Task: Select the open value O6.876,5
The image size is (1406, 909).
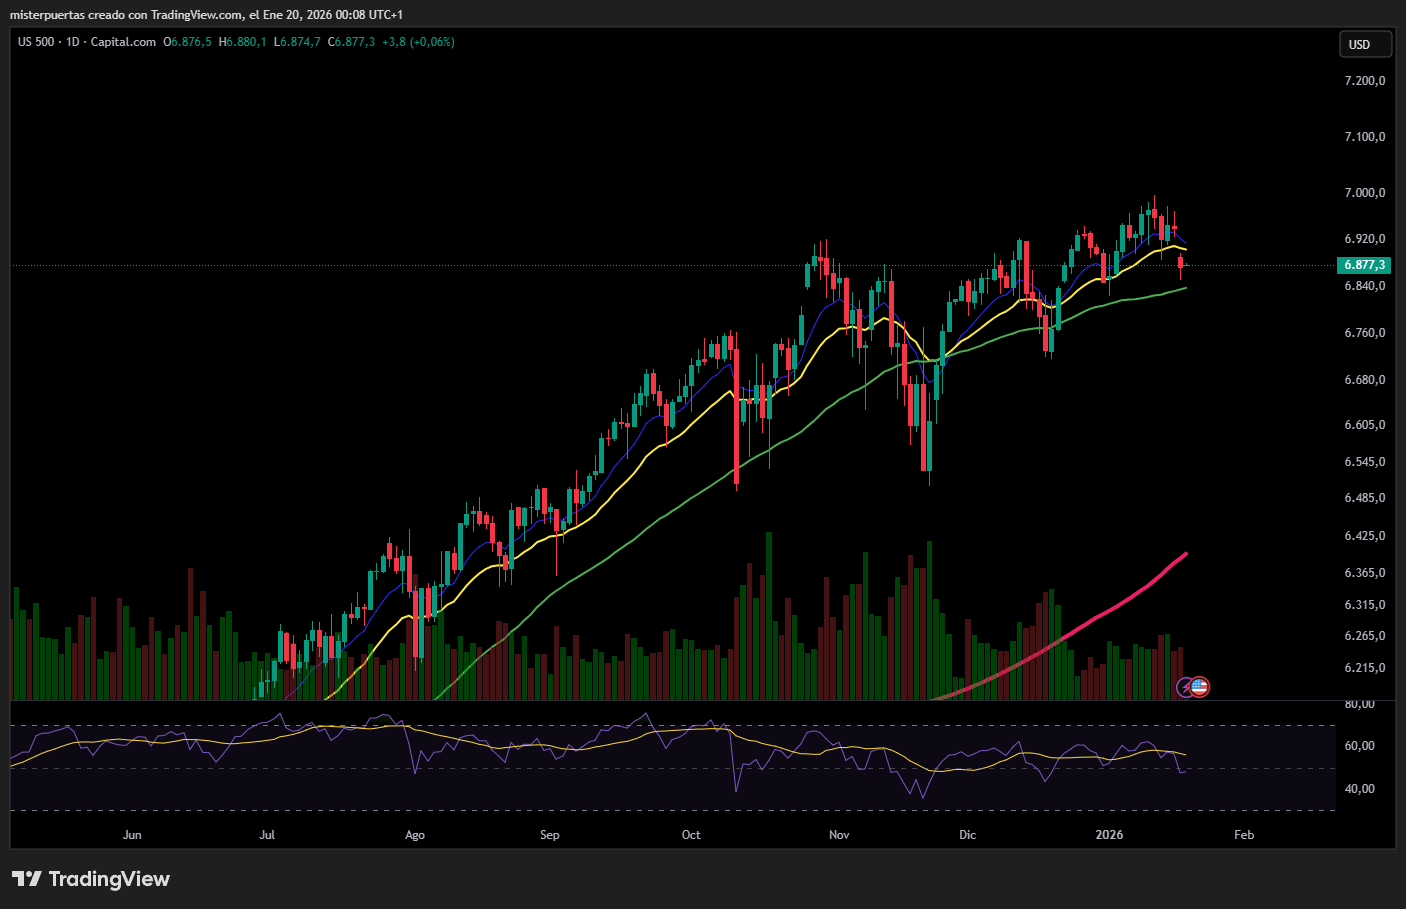Action: click(x=188, y=42)
